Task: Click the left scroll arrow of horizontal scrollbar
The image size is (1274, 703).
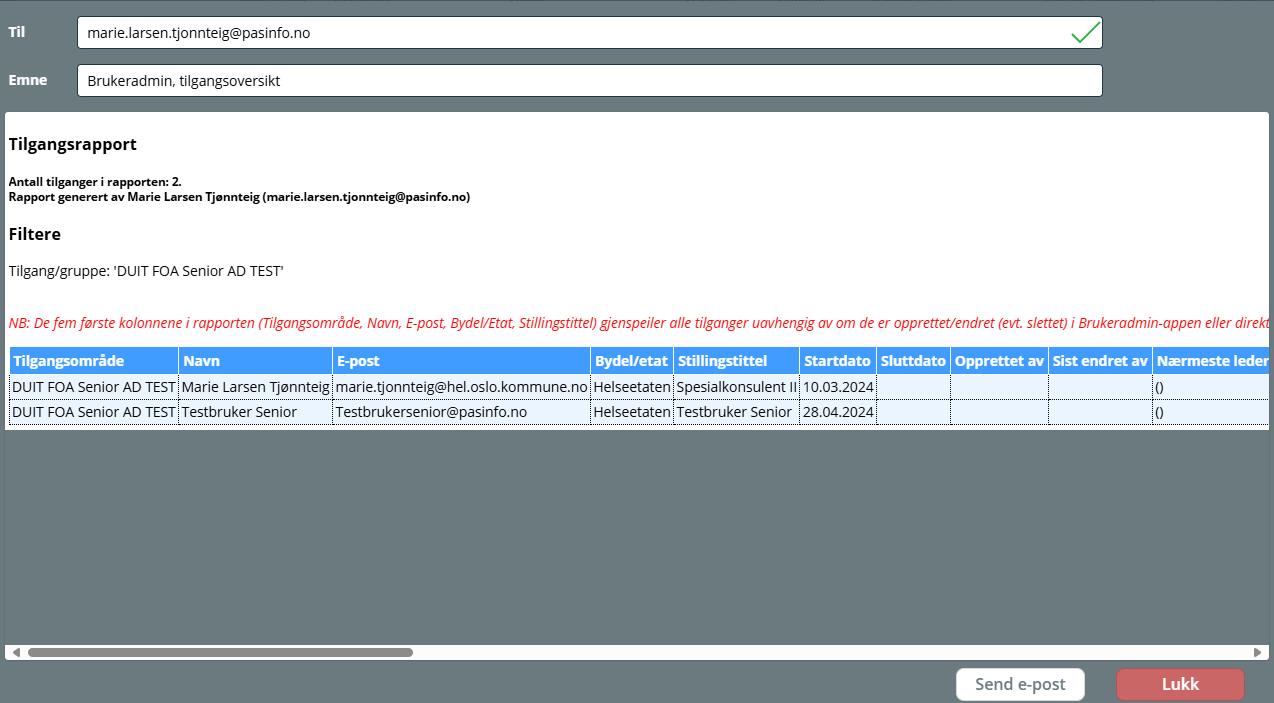Action: coord(15,652)
